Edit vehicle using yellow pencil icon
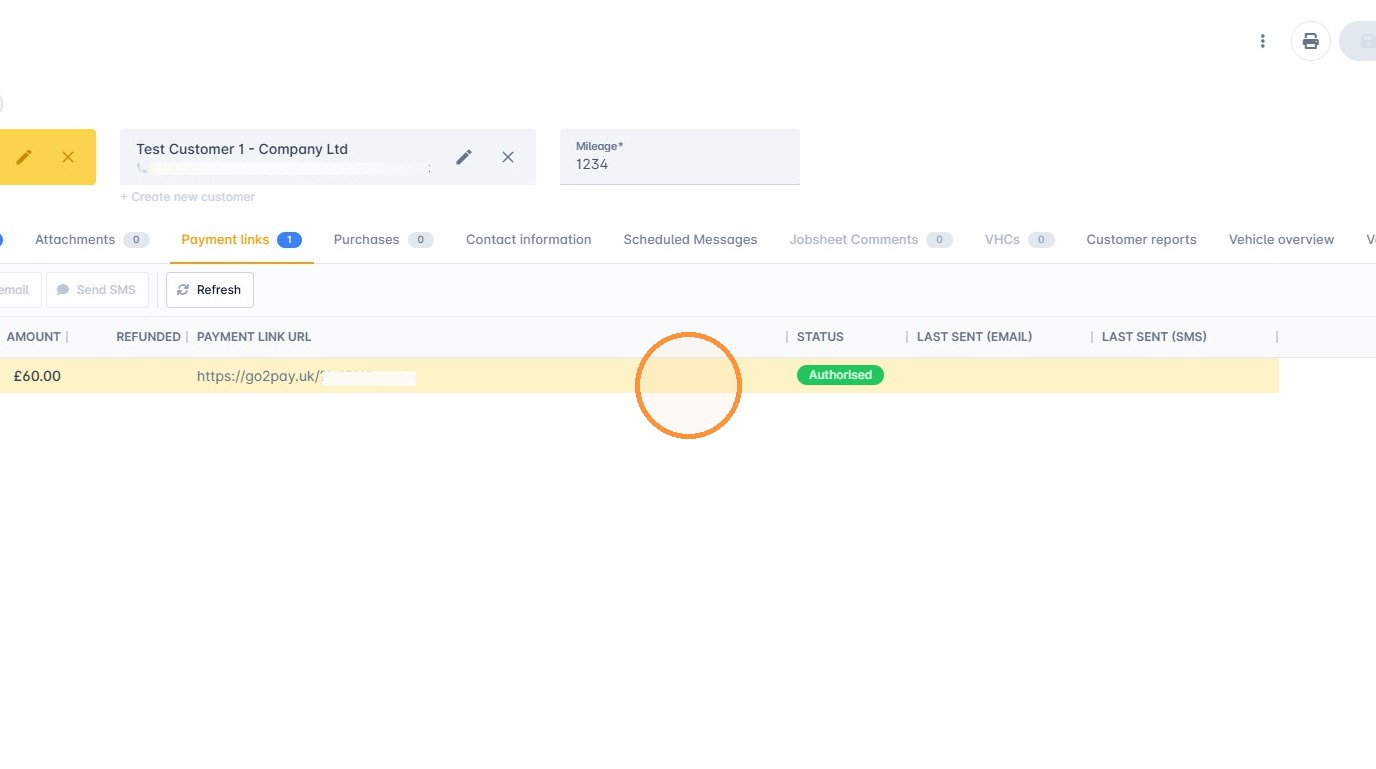 click(x=24, y=157)
